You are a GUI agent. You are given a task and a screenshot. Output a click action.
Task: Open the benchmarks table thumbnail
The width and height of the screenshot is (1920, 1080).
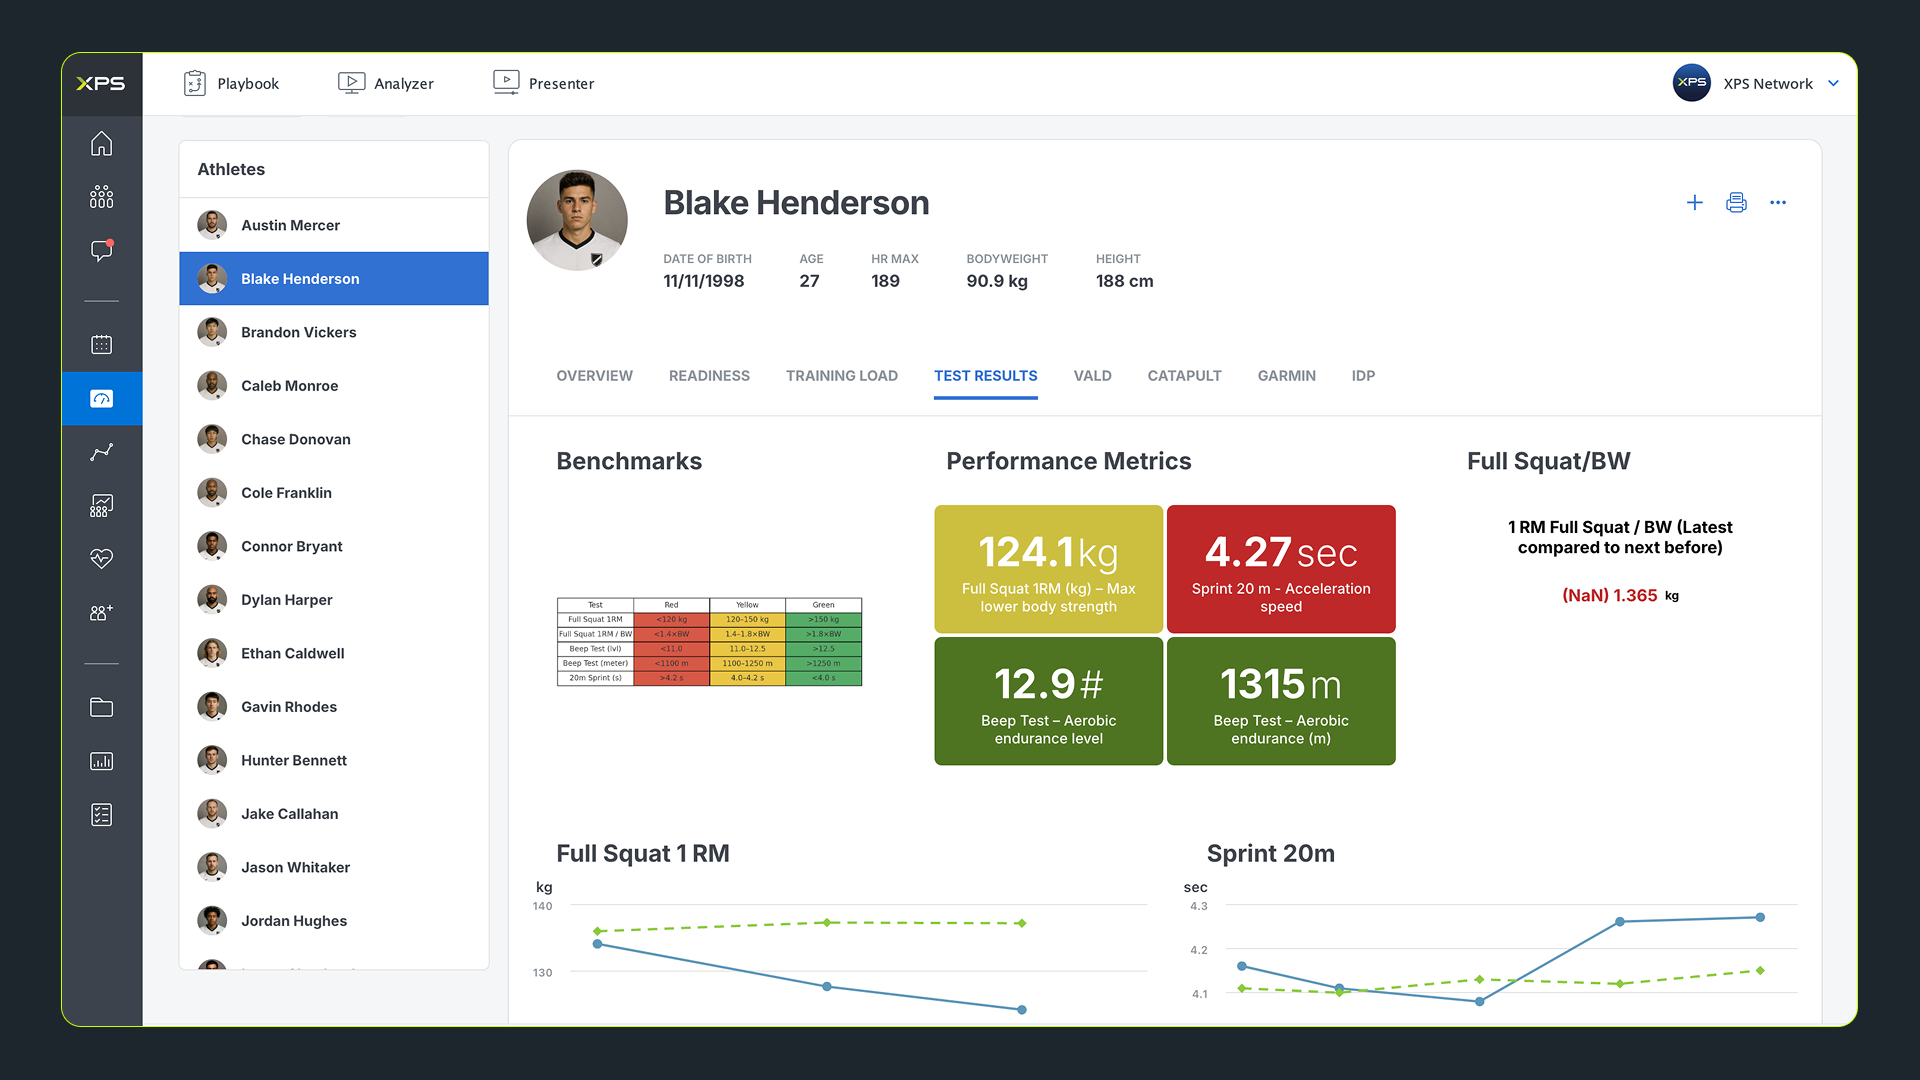point(709,641)
